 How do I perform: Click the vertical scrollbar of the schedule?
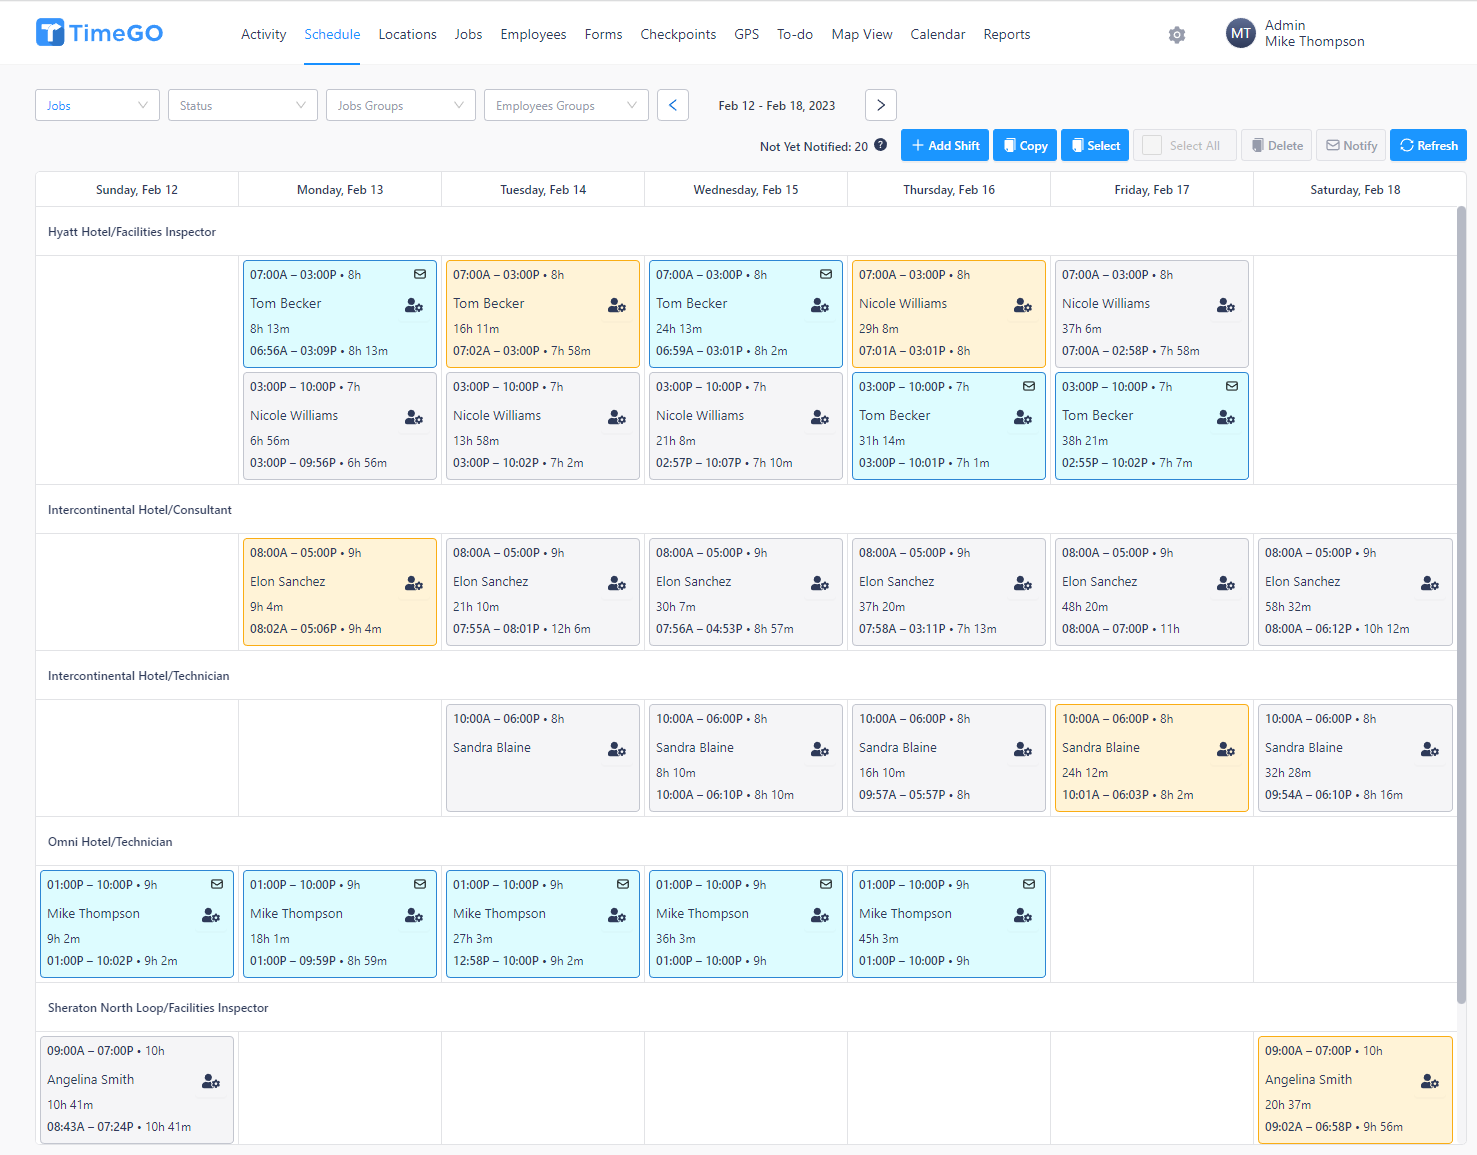1460,600
